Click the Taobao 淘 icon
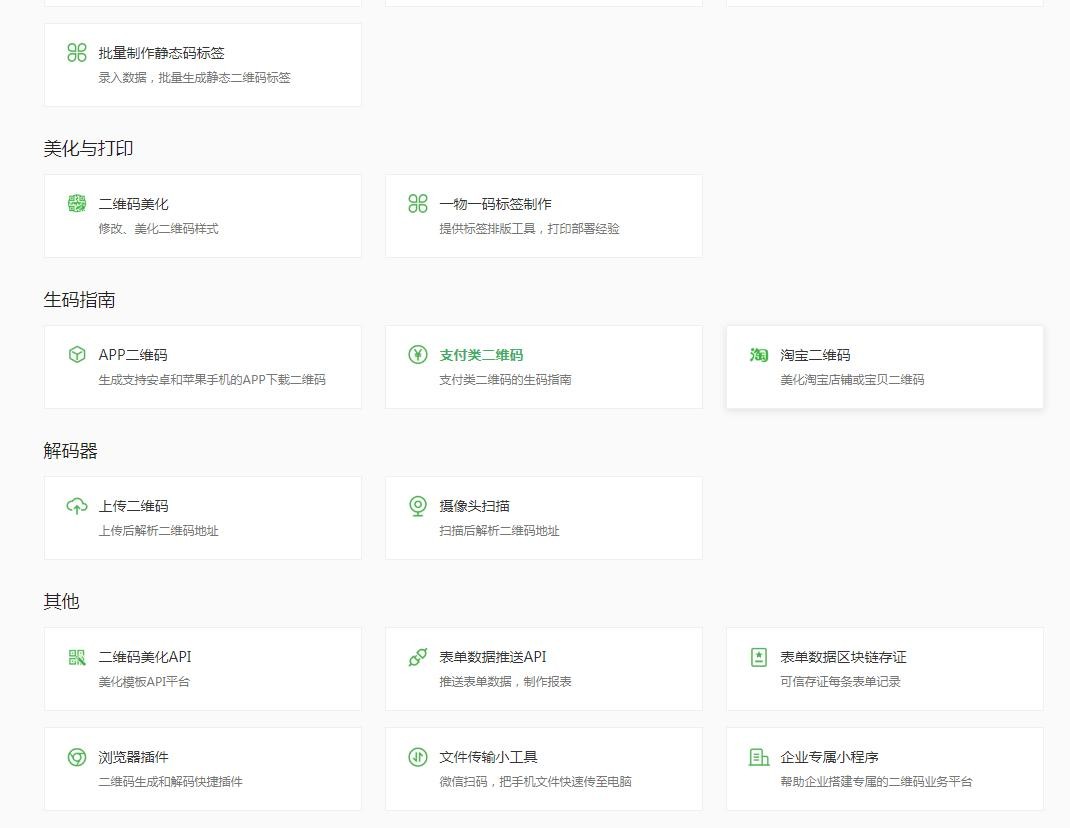The image size is (1070, 828). 759,355
